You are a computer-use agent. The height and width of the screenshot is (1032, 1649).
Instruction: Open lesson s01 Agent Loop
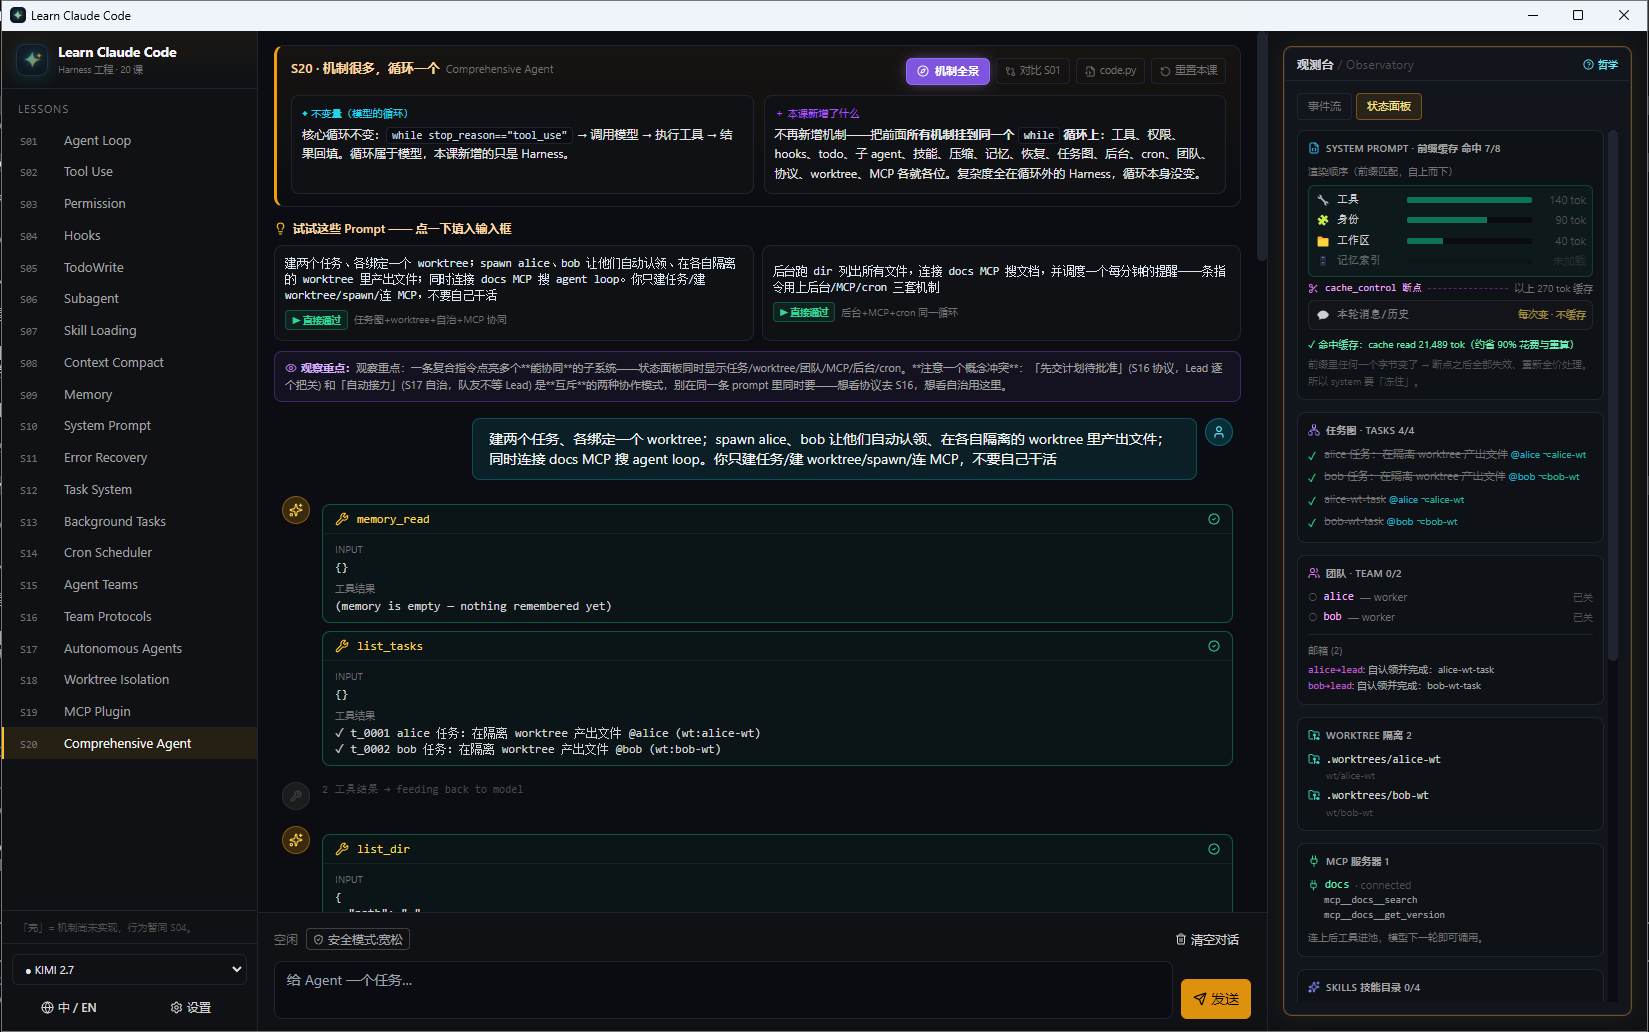click(x=130, y=141)
